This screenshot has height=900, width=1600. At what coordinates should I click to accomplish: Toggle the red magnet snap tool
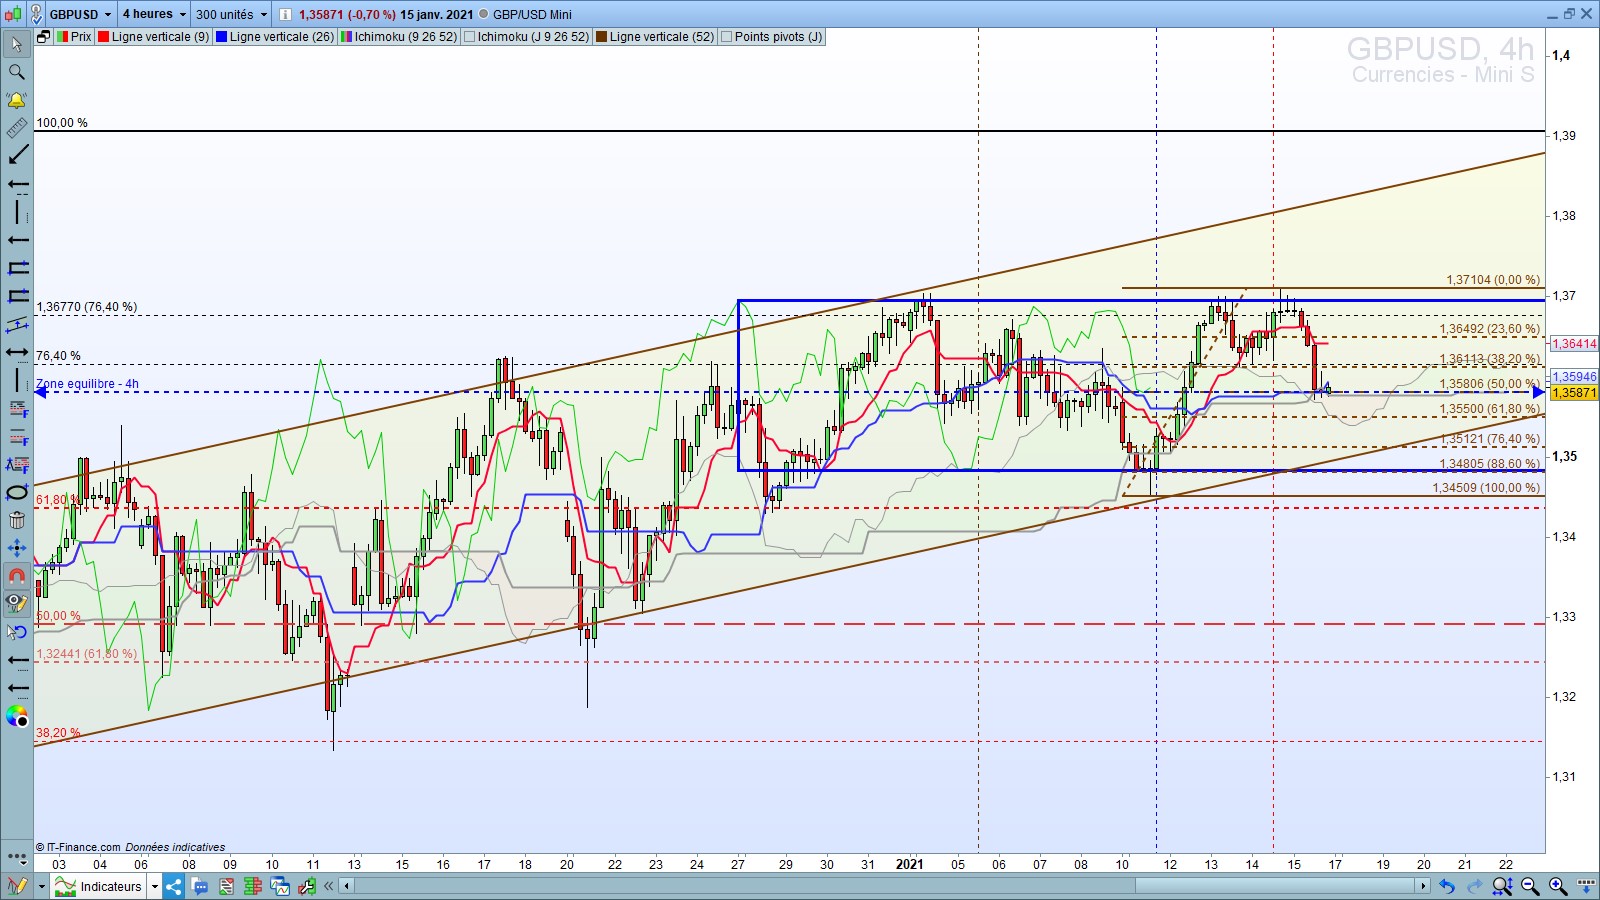(17, 576)
